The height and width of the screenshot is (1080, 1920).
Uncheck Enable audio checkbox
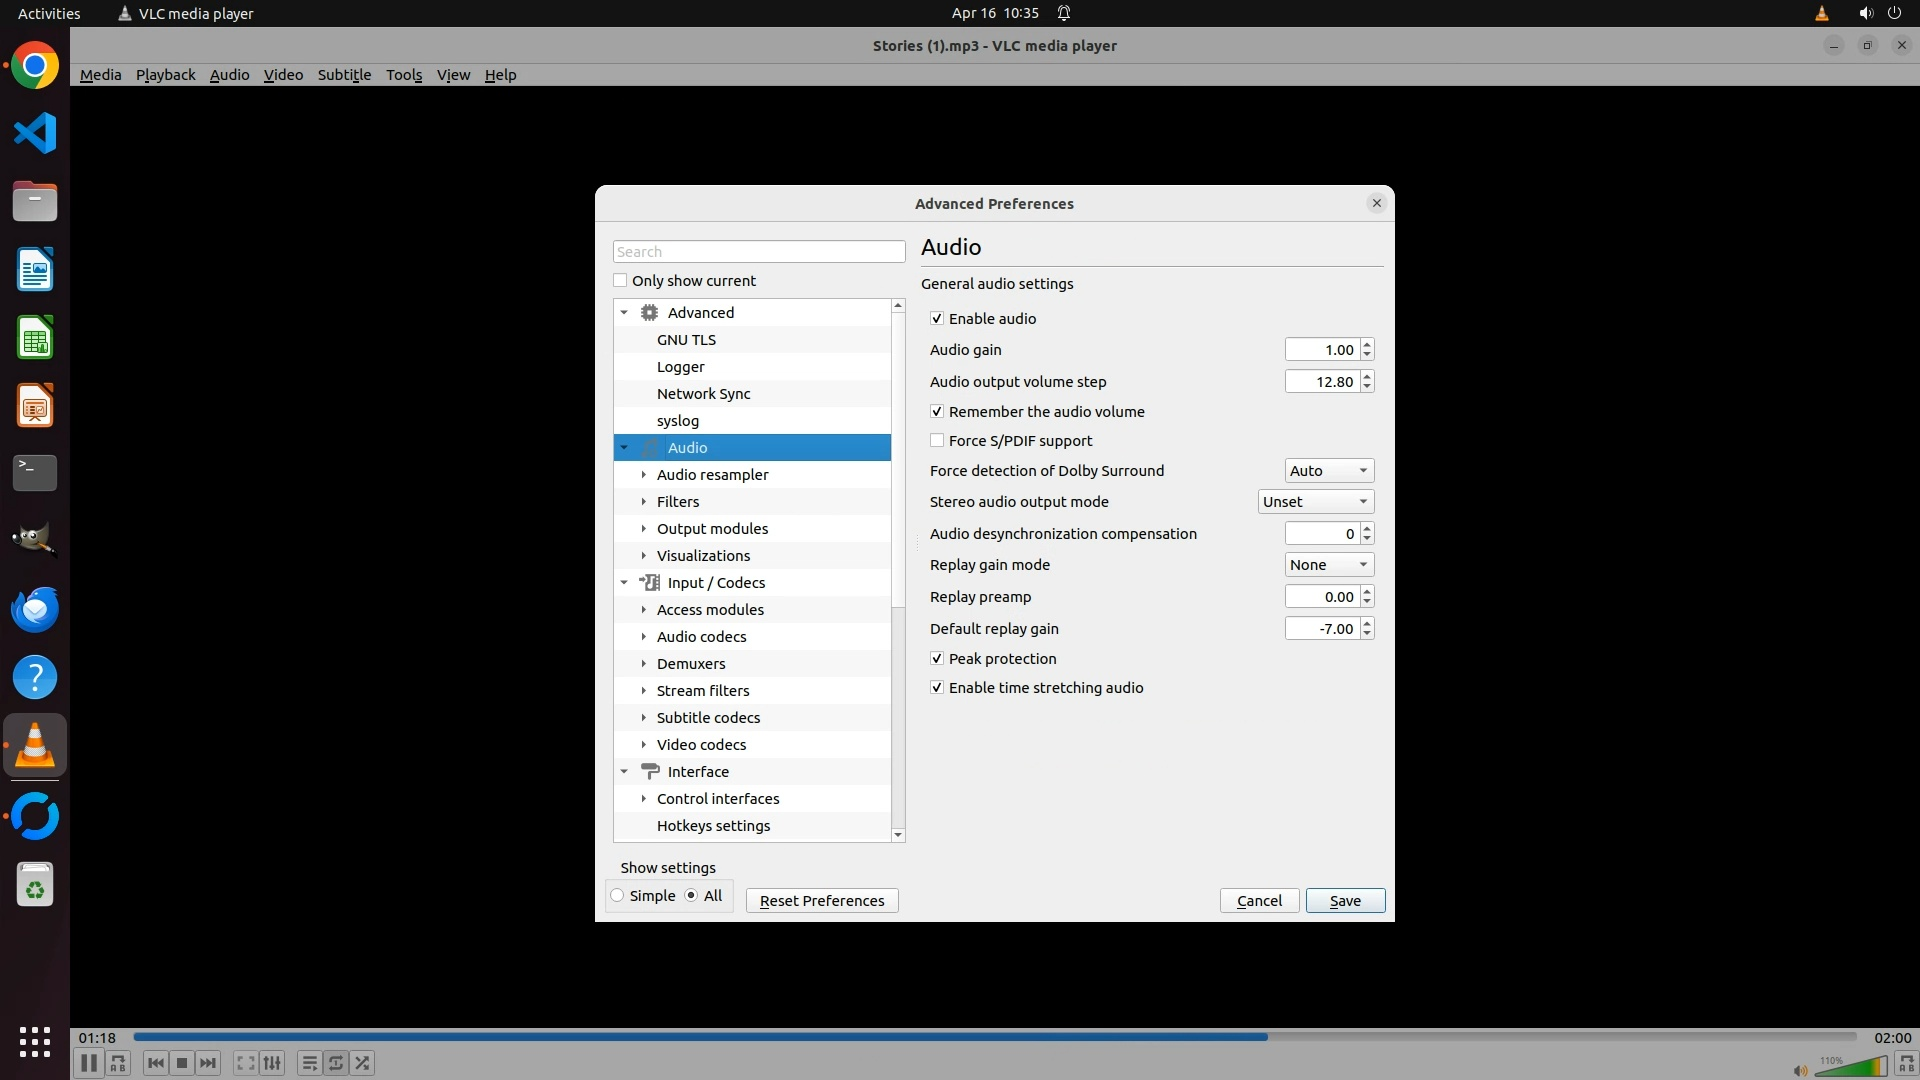(937, 319)
